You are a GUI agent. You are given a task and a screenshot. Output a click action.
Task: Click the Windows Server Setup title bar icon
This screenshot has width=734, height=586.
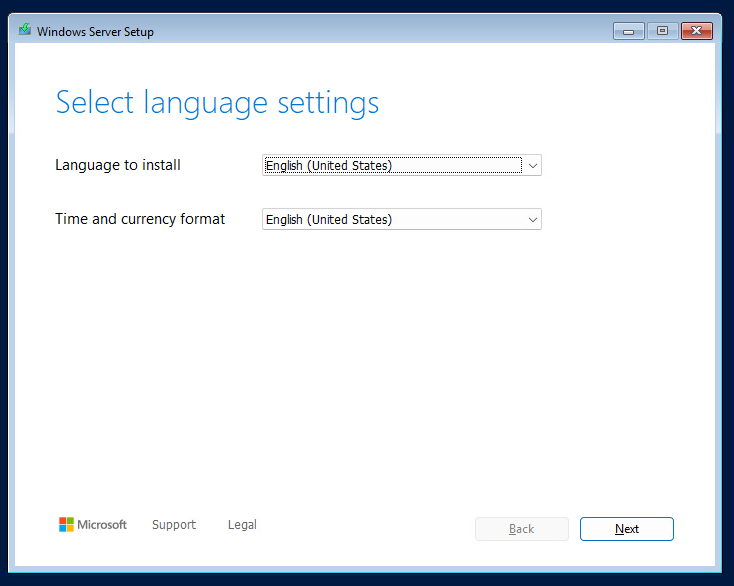click(25, 31)
